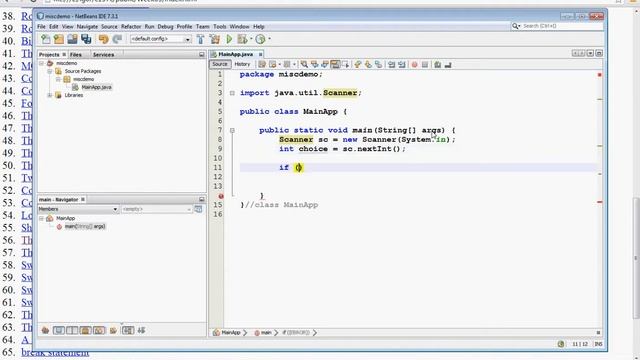Image resolution: width=640 pixels, height=360 pixels.
Task: Click main in the editor breadcrumb bar
Action: (x=266, y=333)
